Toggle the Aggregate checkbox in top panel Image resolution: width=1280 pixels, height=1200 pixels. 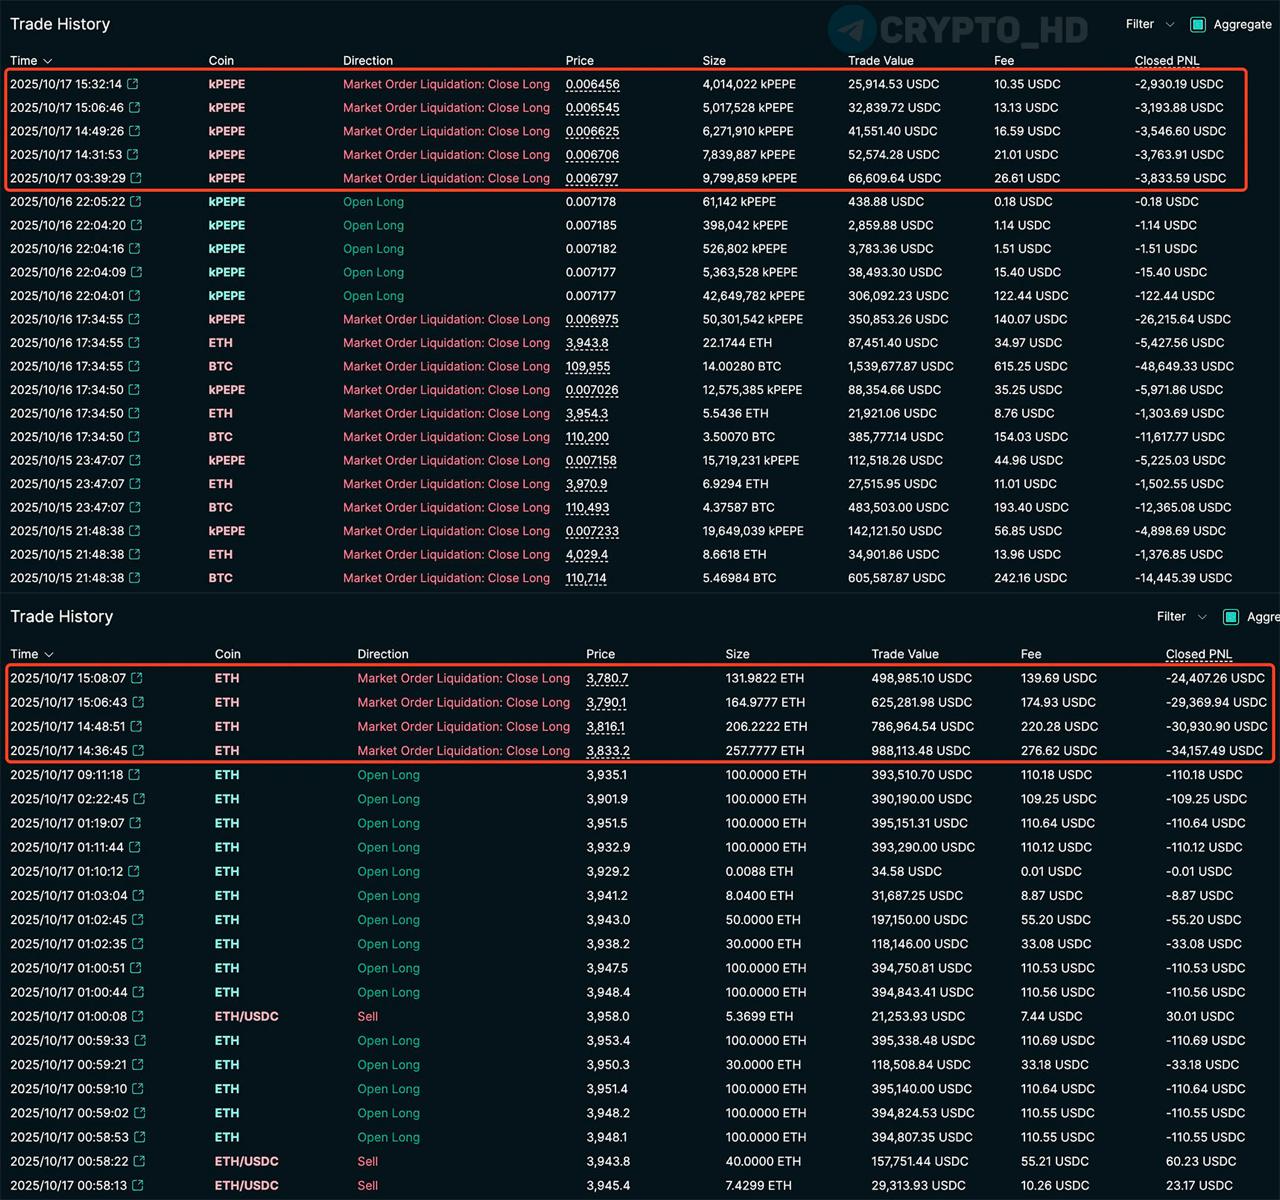coord(1198,24)
